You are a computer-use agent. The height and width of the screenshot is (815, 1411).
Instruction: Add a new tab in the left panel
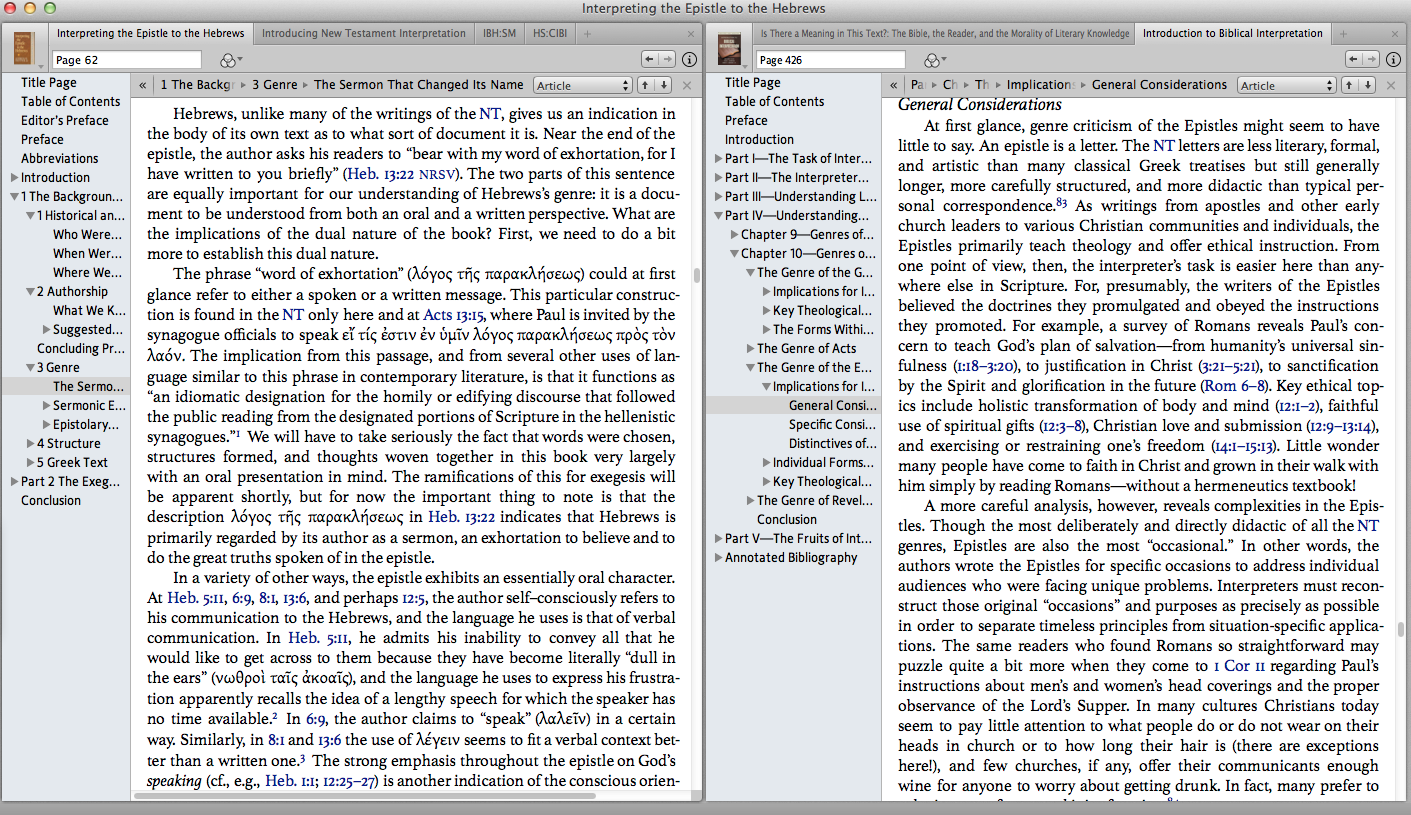(x=587, y=34)
